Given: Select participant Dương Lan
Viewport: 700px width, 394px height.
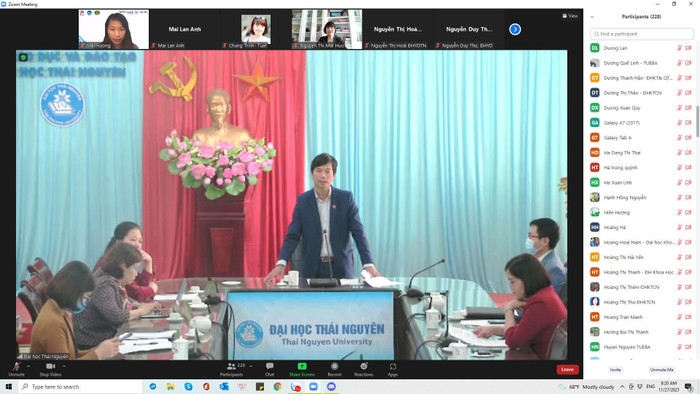Looking at the screenshot, I should point(641,48).
